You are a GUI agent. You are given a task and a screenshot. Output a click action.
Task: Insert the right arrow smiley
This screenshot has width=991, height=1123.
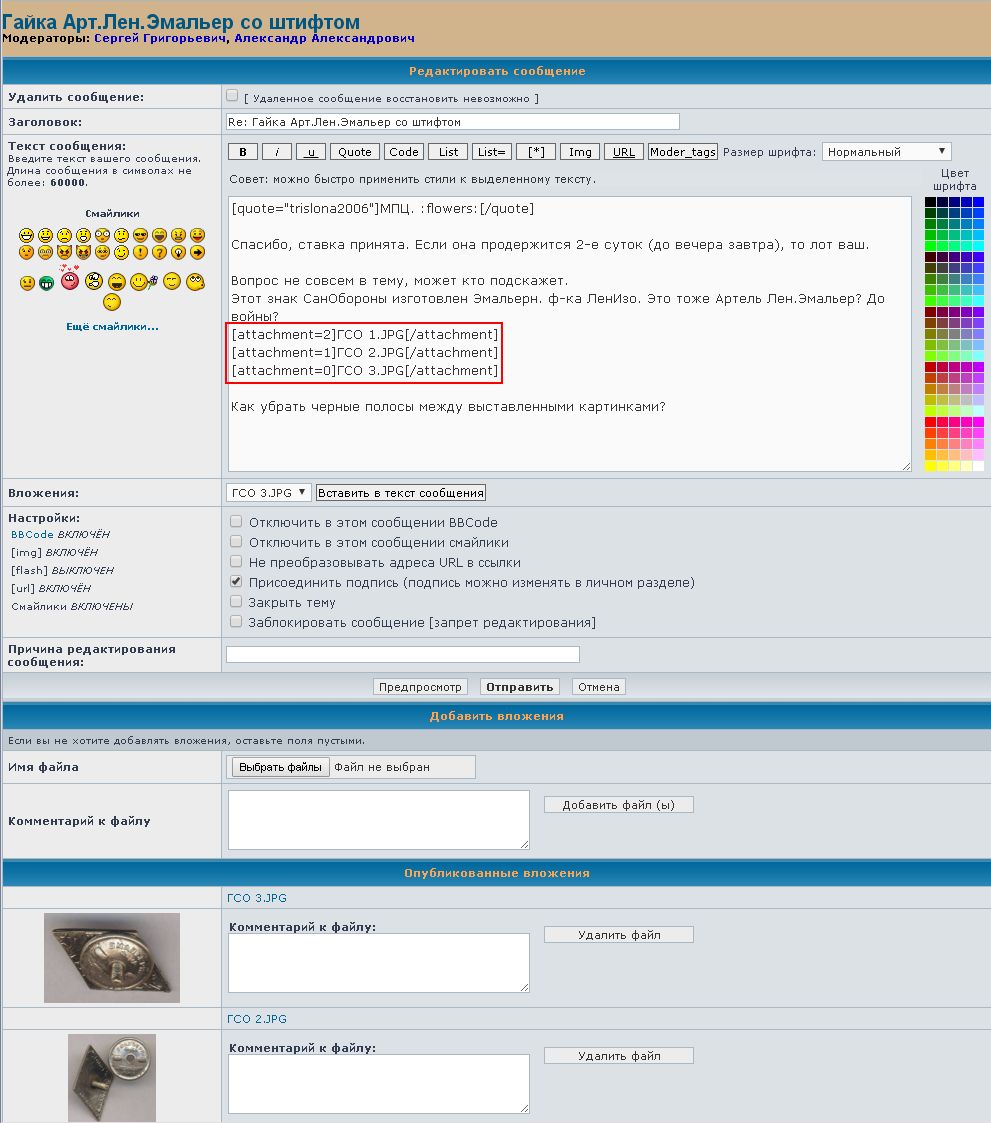pos(198,253)
